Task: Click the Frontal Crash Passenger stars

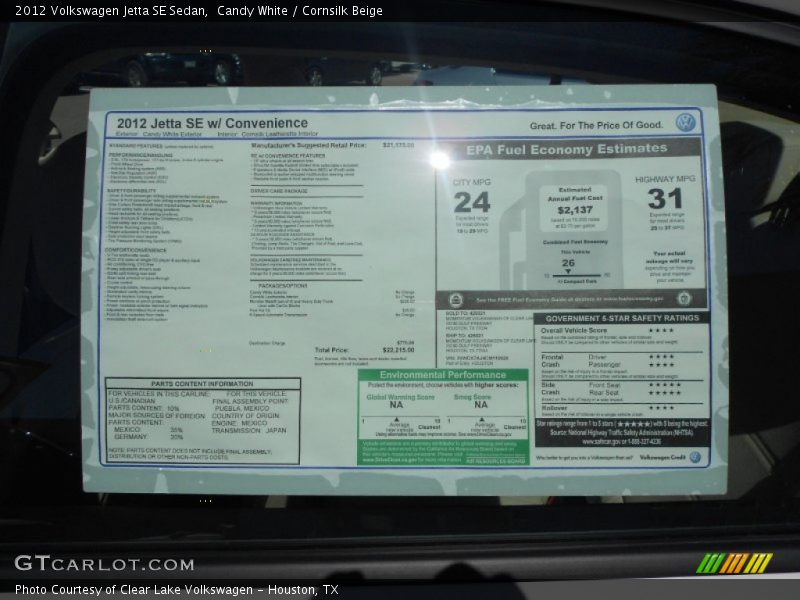Action: click(661, 365)
